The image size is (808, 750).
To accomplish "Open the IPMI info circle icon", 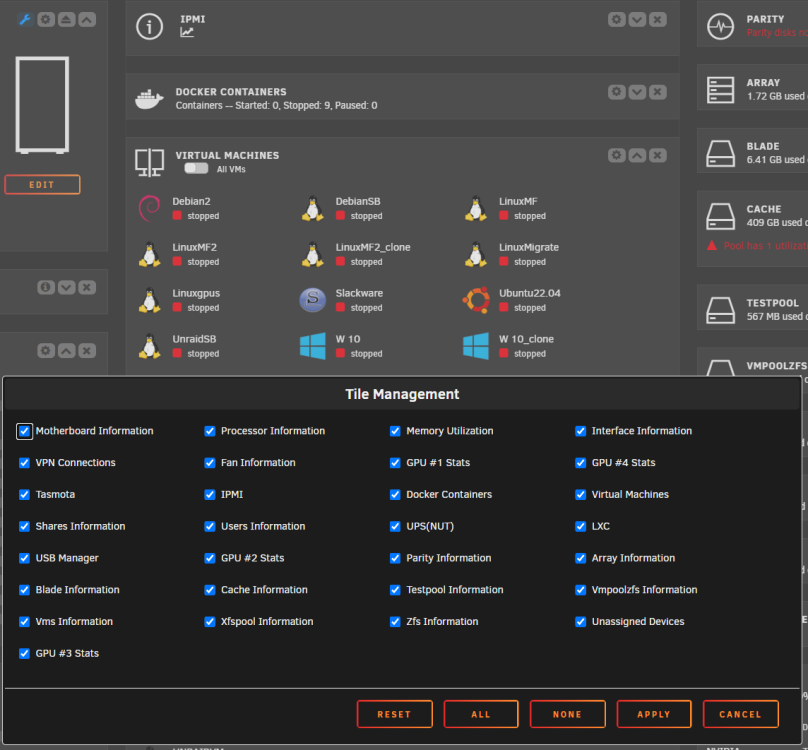I will (x=149, y=26).
